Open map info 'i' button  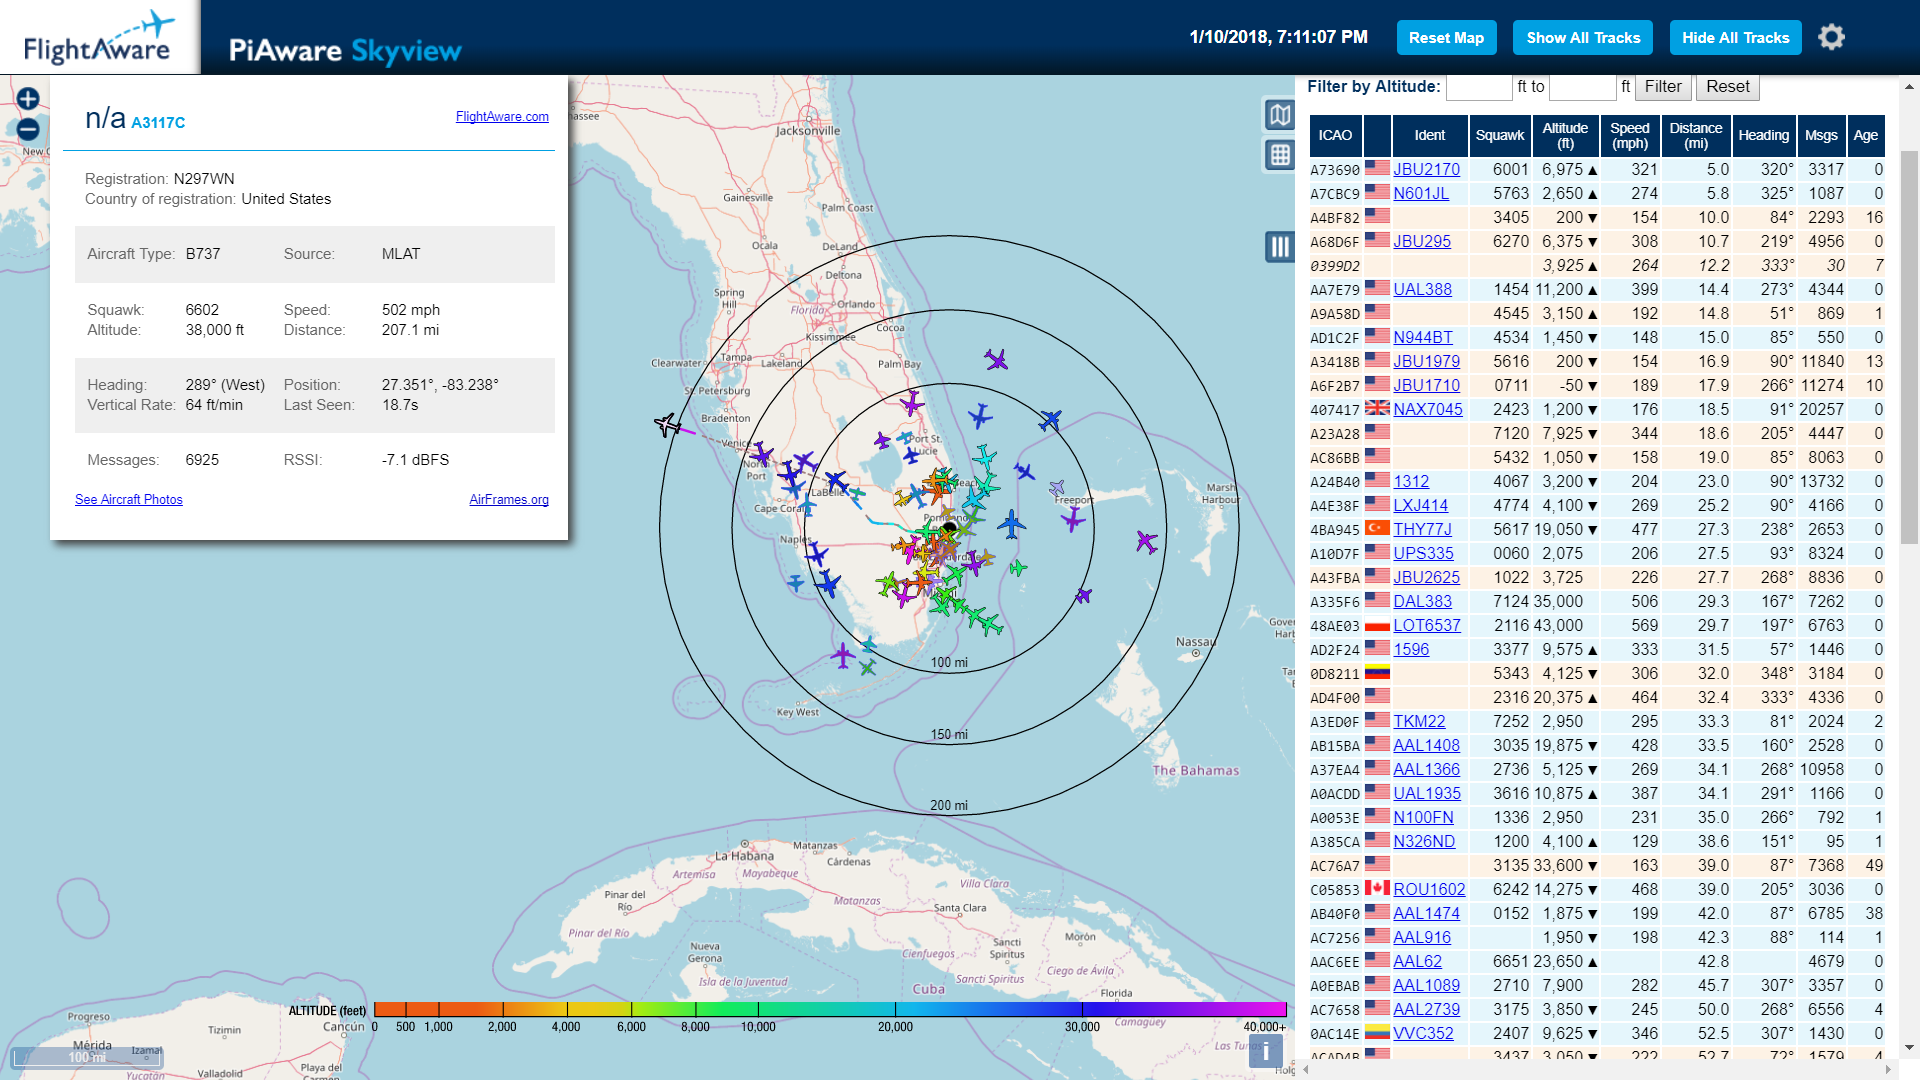(x=1265, y=1051)
